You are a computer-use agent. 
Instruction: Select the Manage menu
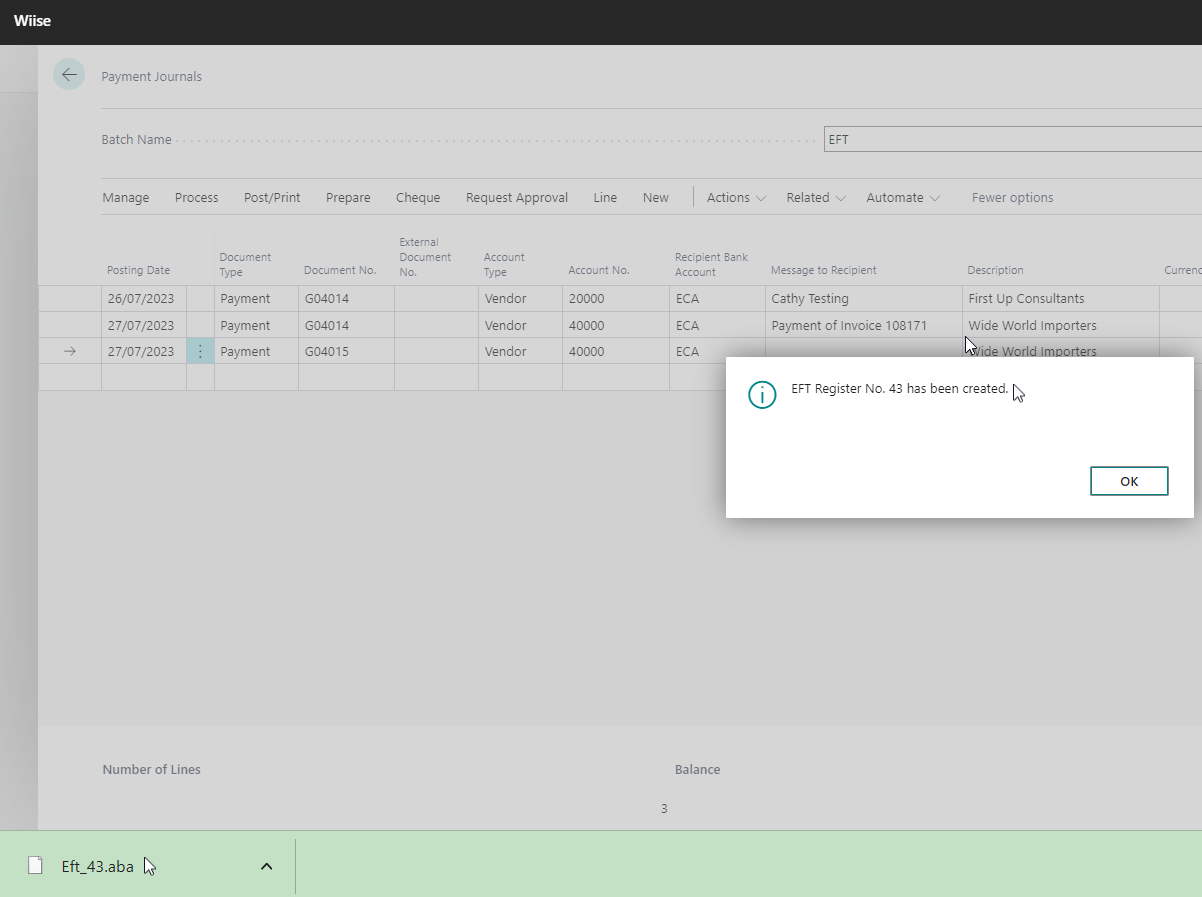click(125, 197)
